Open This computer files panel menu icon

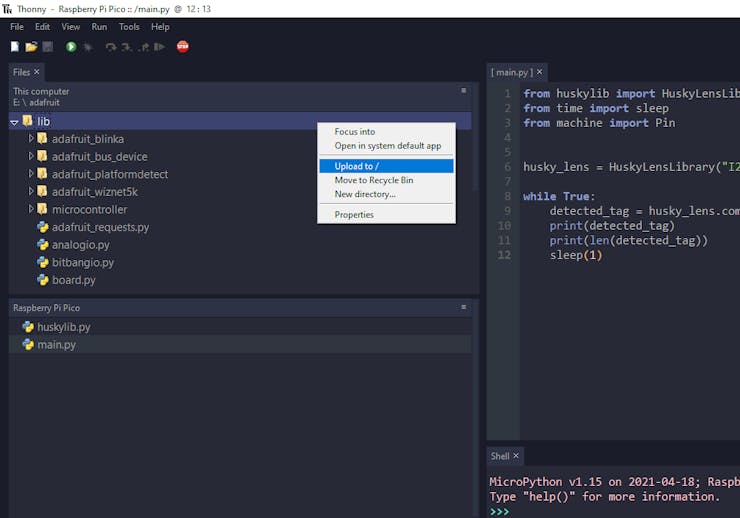click(463, 91)
